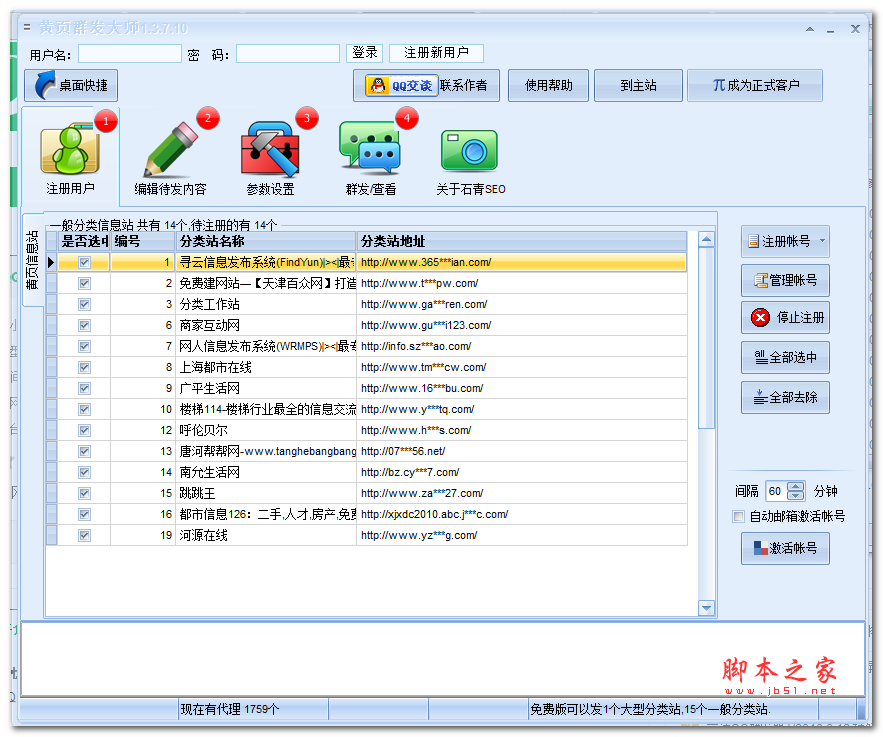Click the red 停止注册 stop button
883x737 pixels.
click(x=785, y=318)
